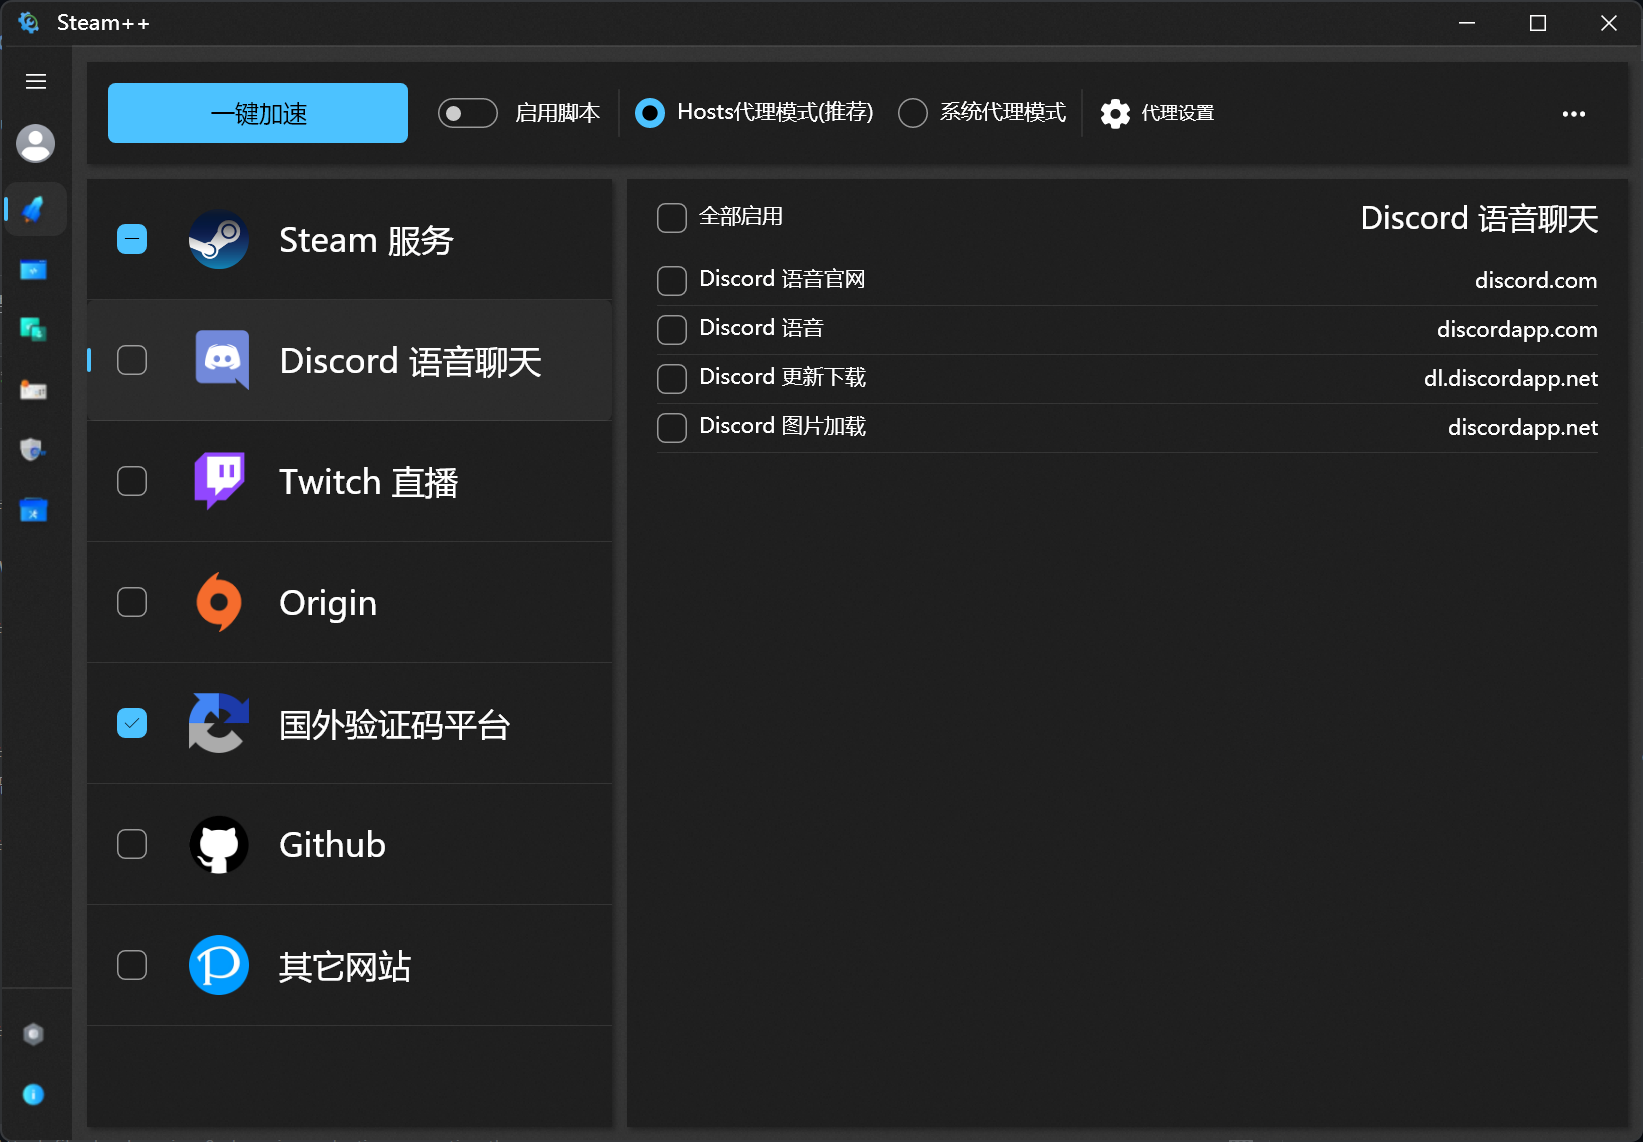The width and height of the screenshot is (1643, 1142).
Task: Check the checkbox left of discordapp.com row
Action: coord(672,330)
